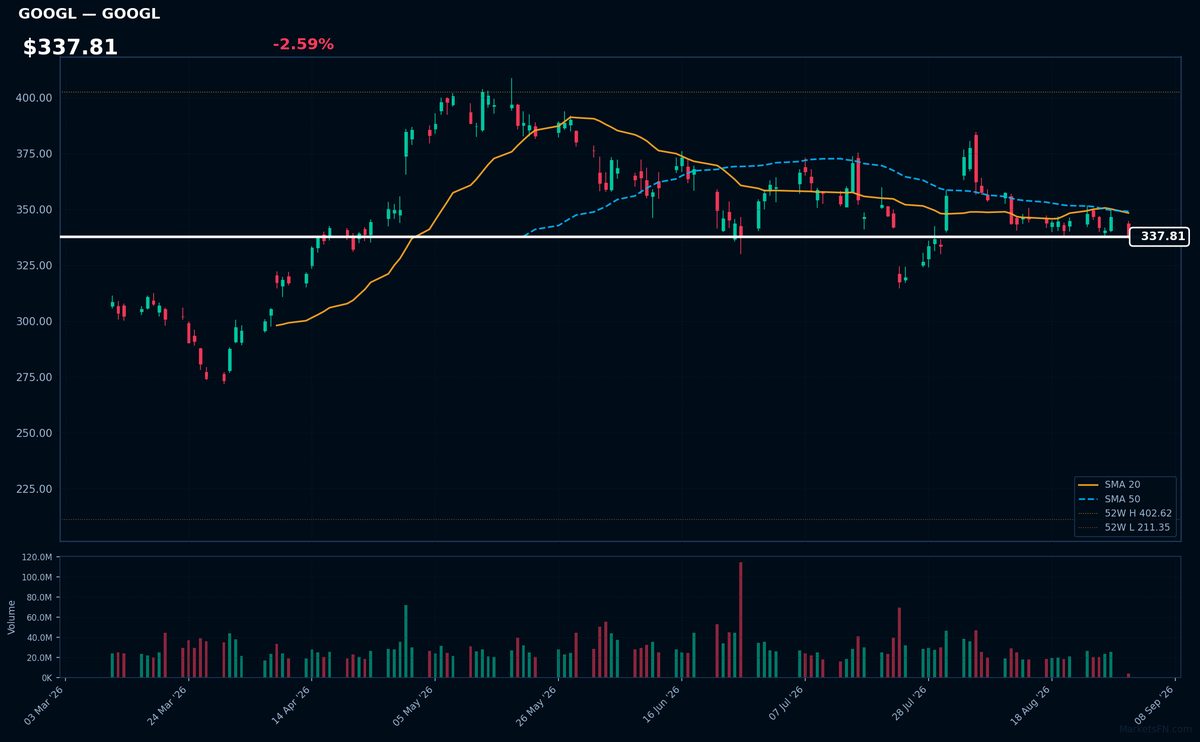This screenshot has width=1200, height=742.
Task: Click the 120.0M volume axis label
Action: pyautogui.click(x=37, y=558)
